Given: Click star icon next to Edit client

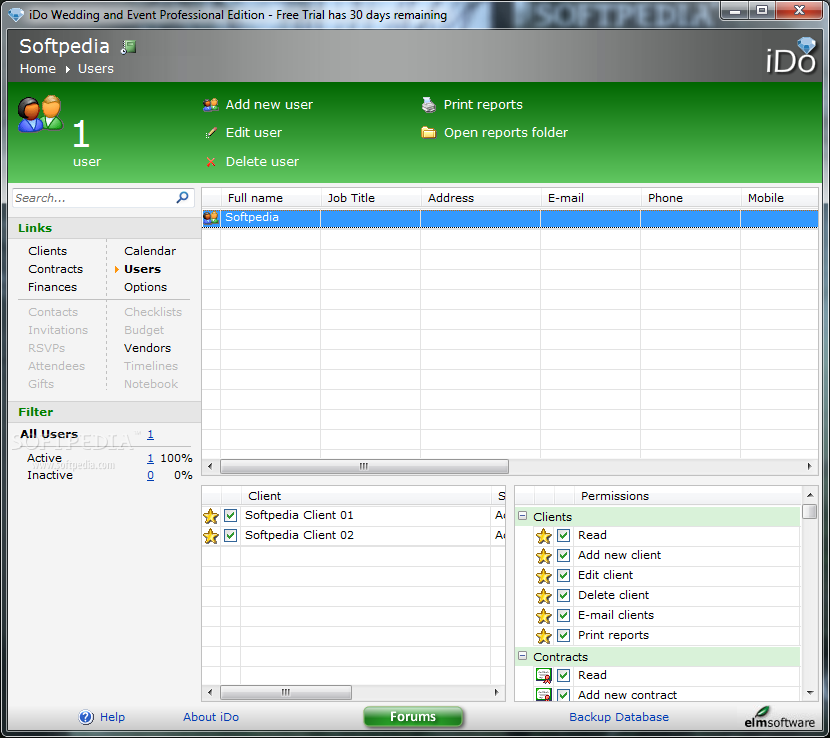Looking at the screenshot, I should click(x=544, y=576).
